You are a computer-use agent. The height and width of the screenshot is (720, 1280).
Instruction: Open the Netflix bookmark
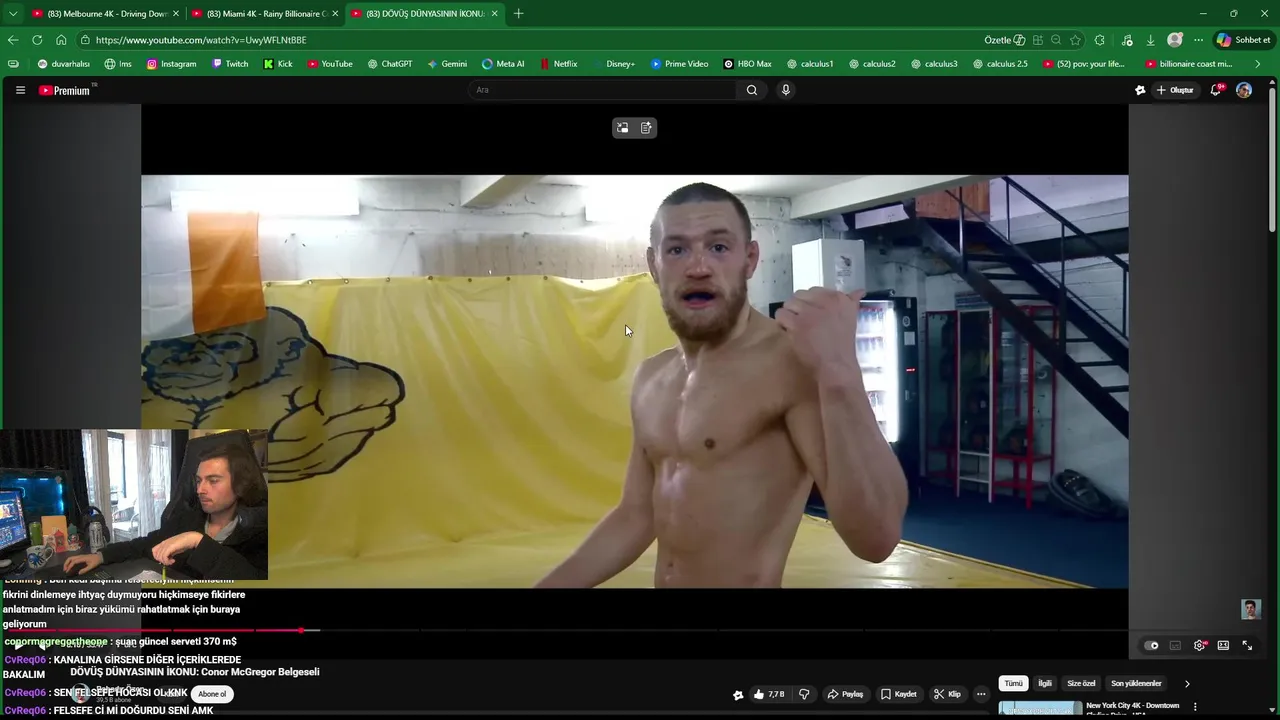(559, 64)
